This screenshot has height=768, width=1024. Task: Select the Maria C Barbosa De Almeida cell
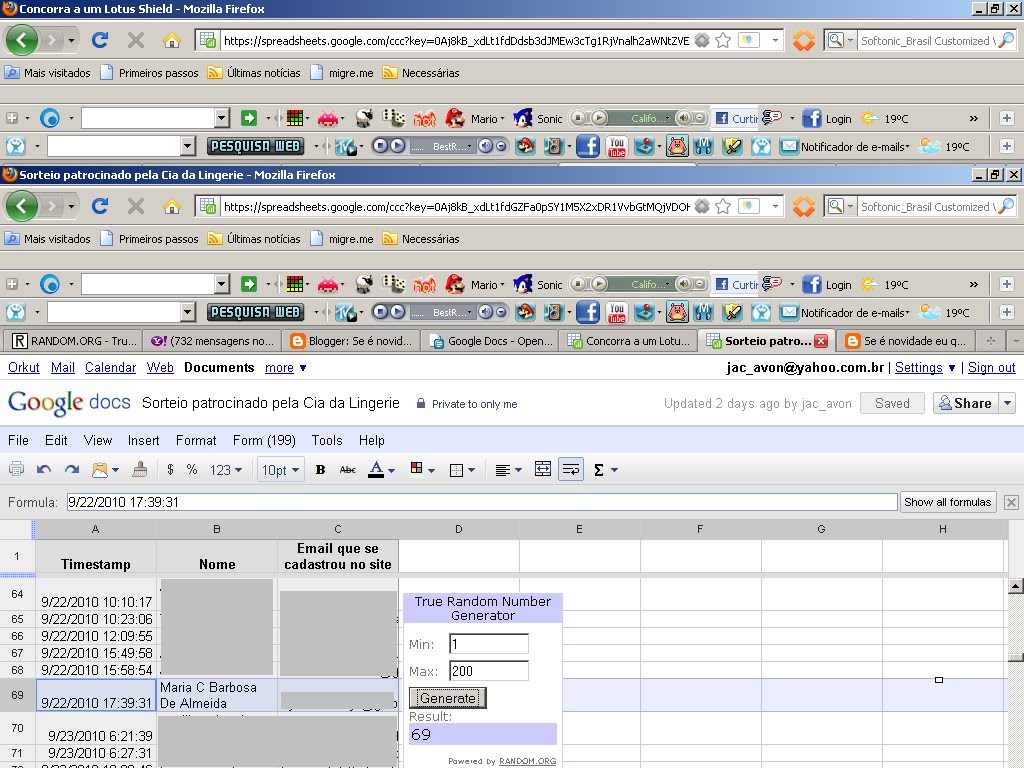(217, 695)
